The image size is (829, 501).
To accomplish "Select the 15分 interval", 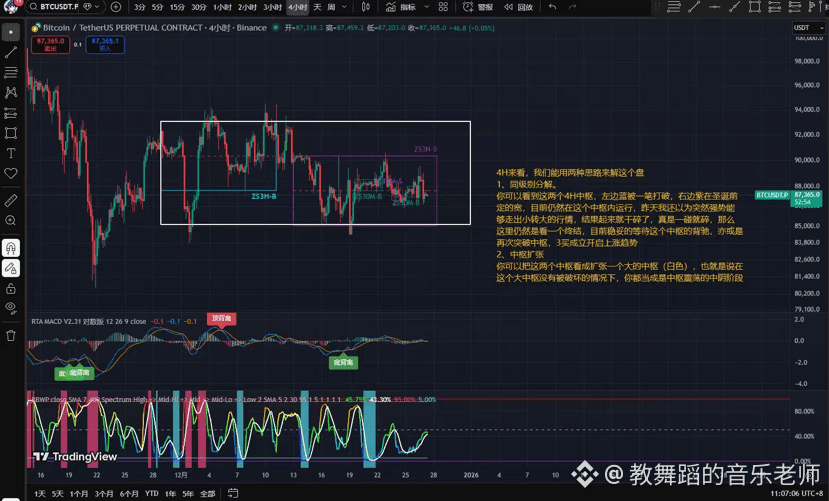I will [x=177, y=7].
